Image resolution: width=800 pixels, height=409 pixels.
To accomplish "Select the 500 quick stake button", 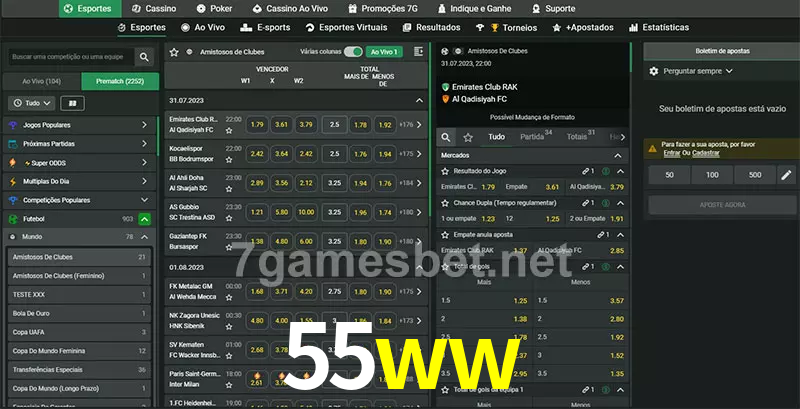I will tap(755, 175).
